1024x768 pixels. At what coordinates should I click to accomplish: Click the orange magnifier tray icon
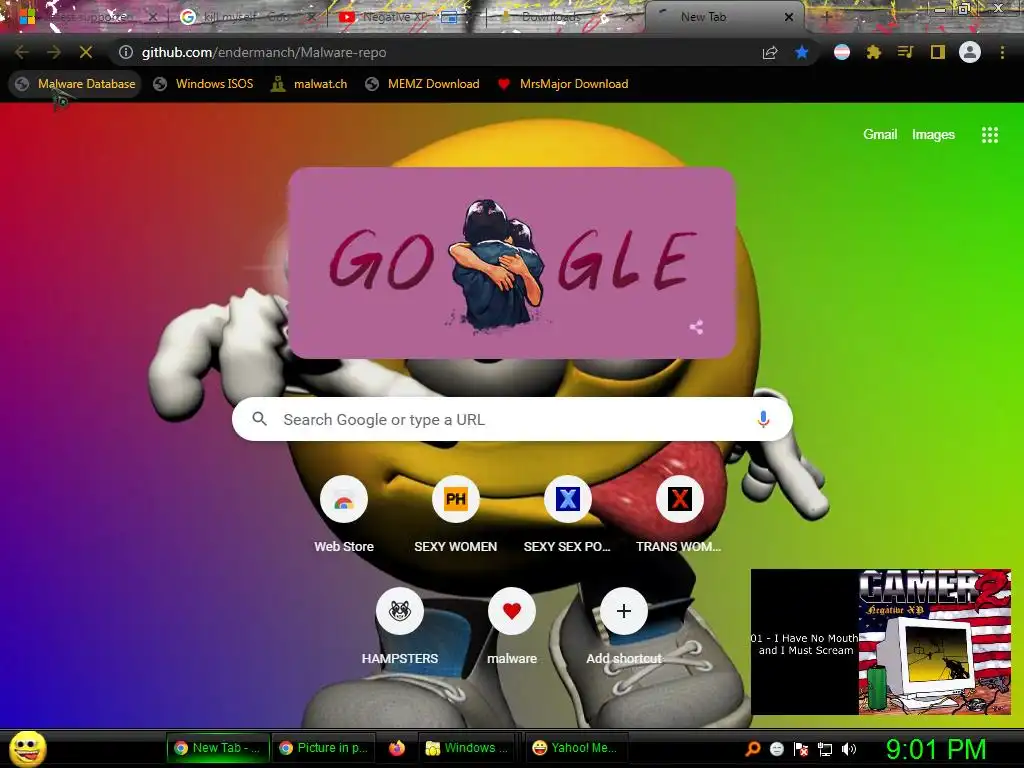tap(752, 749)
